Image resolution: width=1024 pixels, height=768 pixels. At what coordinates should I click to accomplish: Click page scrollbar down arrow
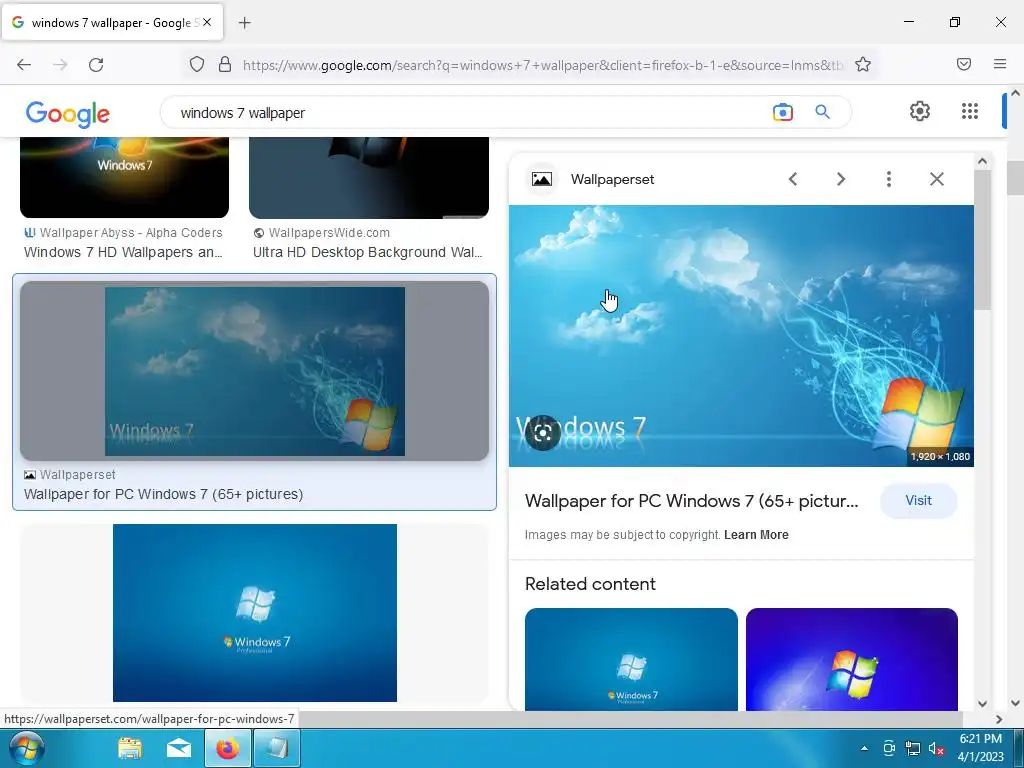pos(1015,703)
